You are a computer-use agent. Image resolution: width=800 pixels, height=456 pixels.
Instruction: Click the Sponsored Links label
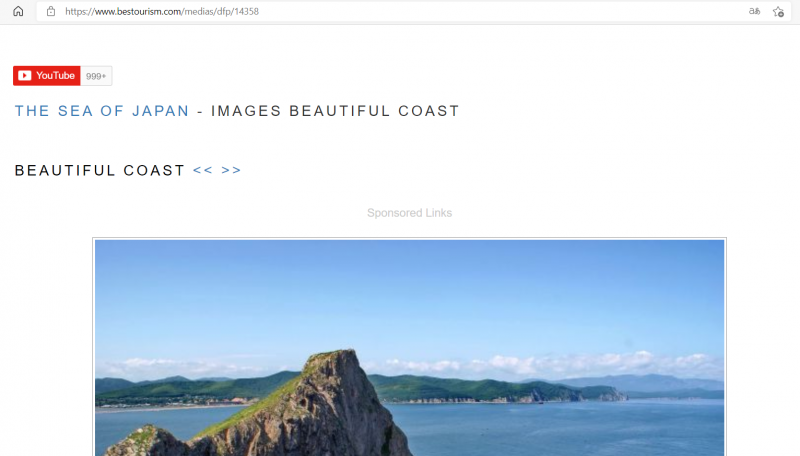point(409,213)
